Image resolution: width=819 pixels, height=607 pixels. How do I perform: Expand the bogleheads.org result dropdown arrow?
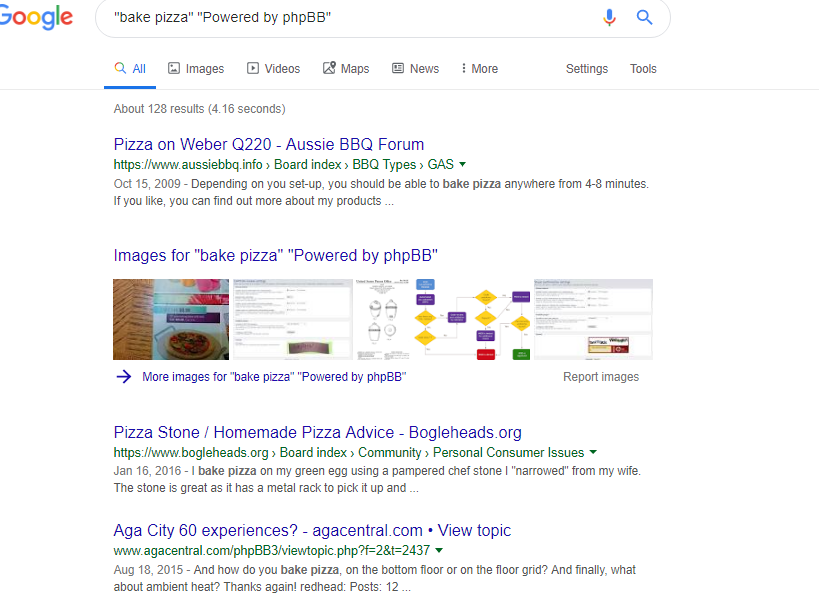(x=593, y=452)
